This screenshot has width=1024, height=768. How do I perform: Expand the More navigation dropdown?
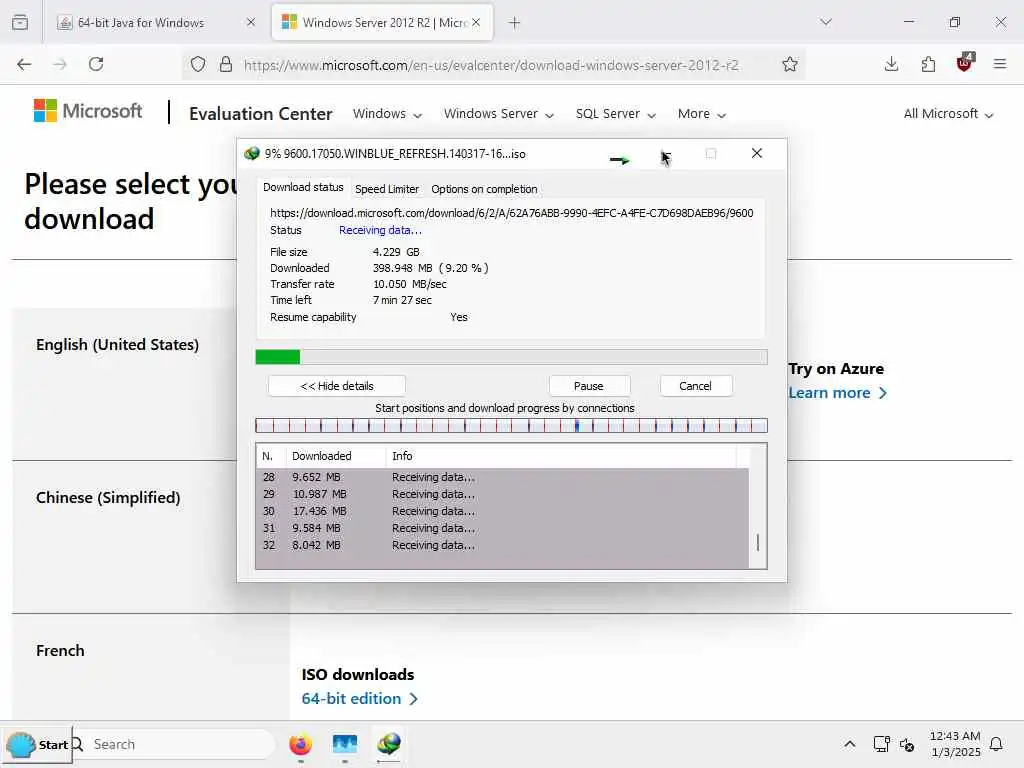[x=702, y=114]
